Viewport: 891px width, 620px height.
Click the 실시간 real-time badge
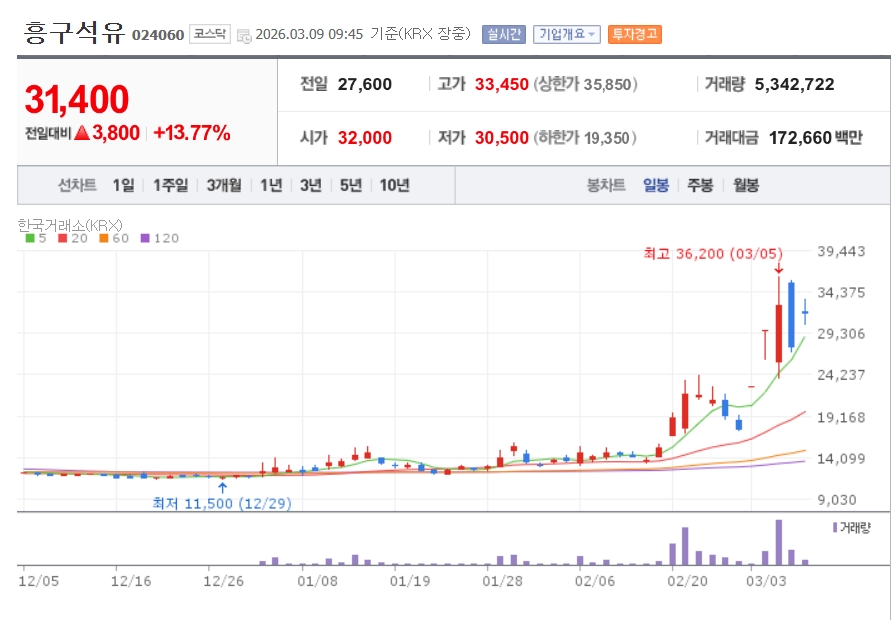pos(502,34)
